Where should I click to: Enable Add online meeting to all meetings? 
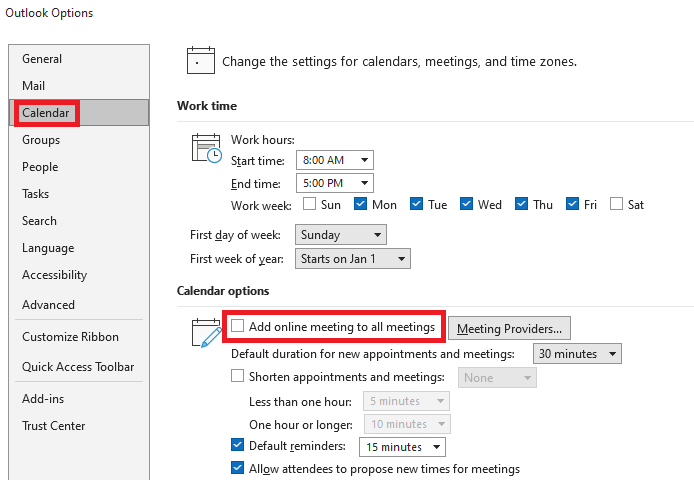[x=238, y=326]
